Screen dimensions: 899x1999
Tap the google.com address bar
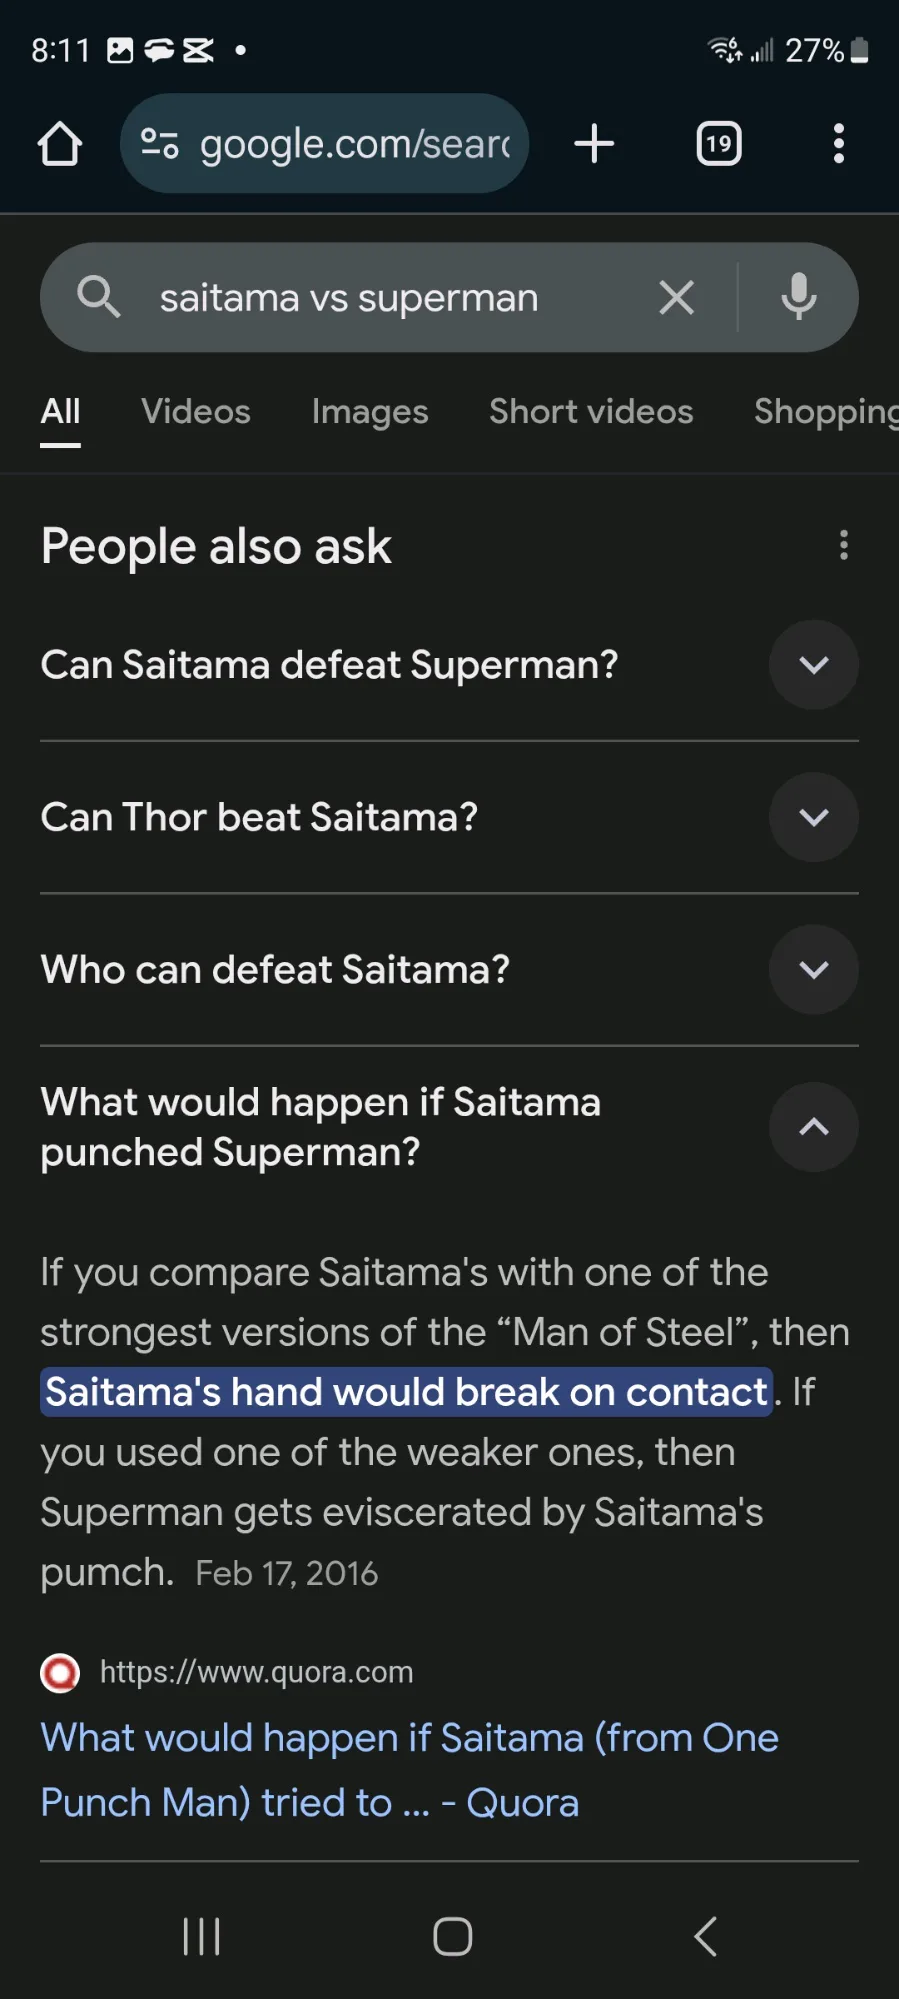coord(355,144)
